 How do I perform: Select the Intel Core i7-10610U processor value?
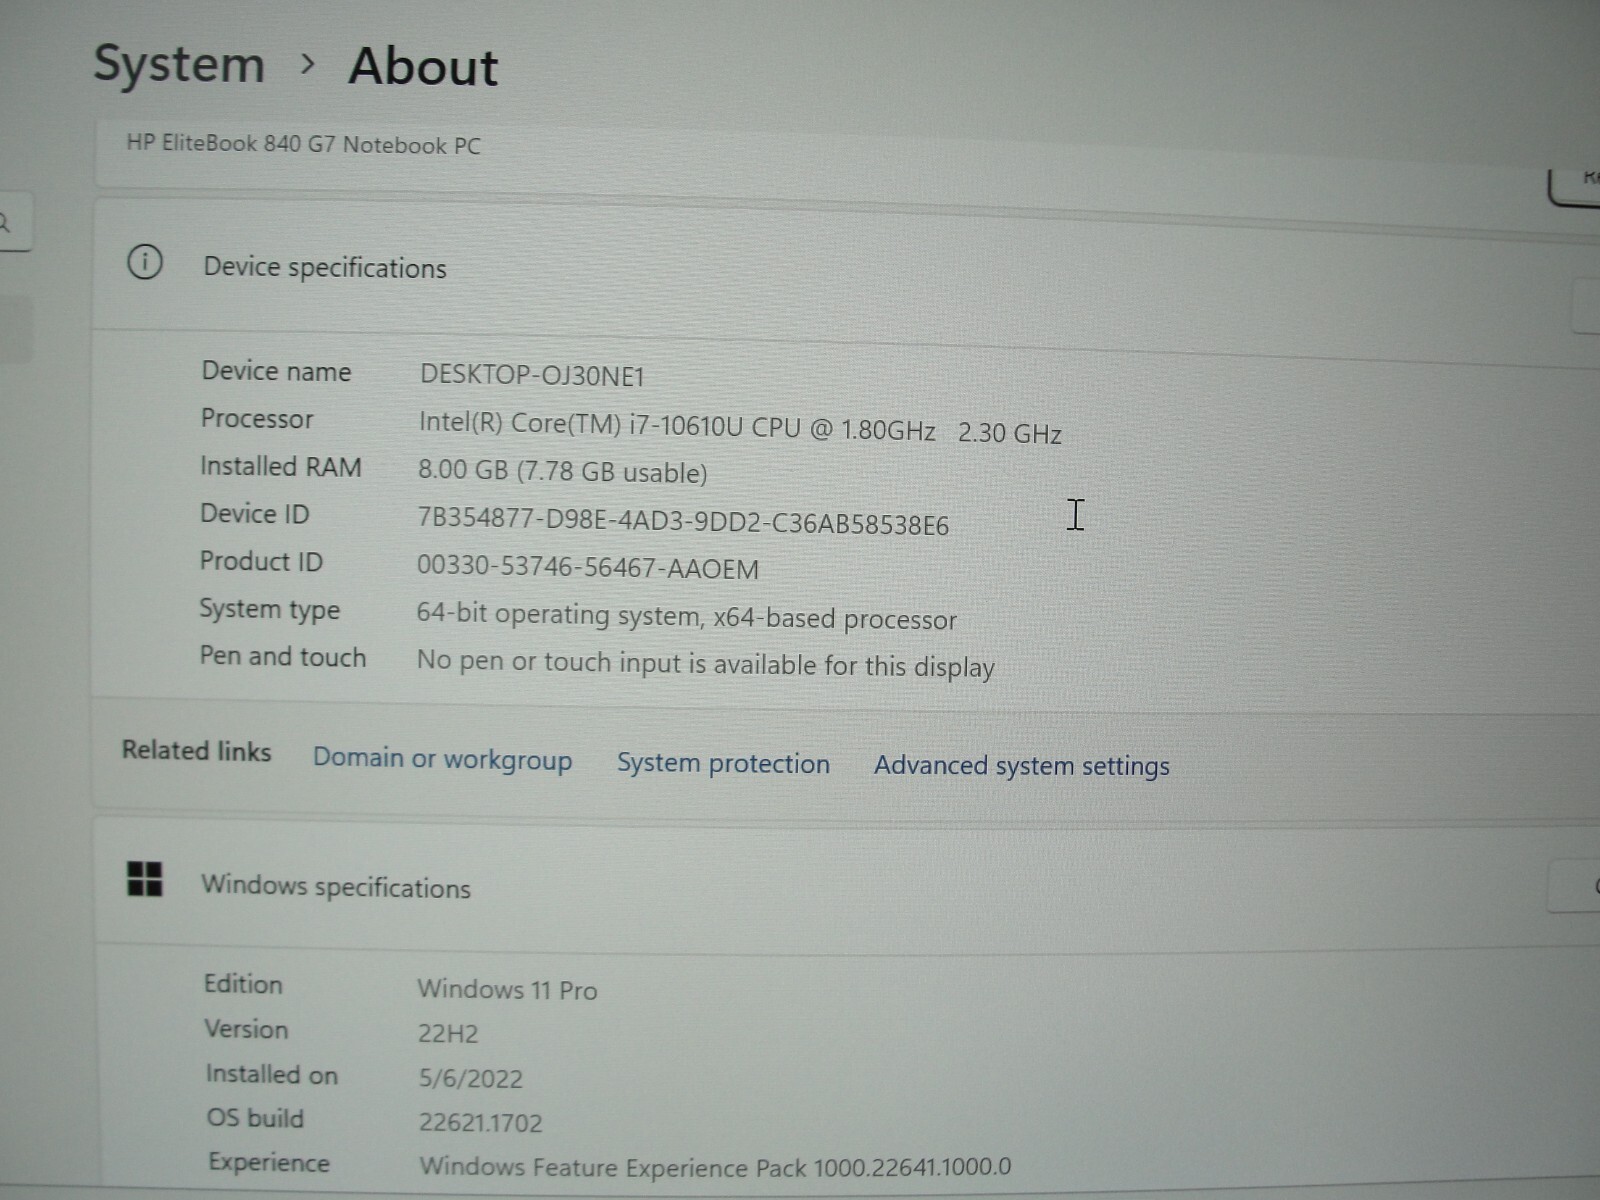(x=740, y=427)
